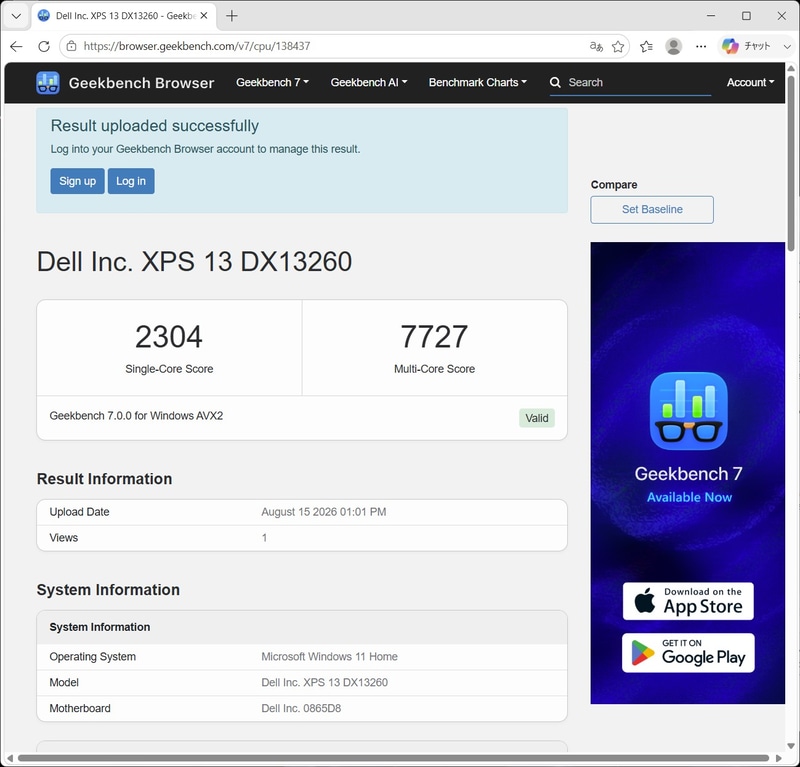
Task: Click the 7727 multi-core score
Action: (434, 337)
